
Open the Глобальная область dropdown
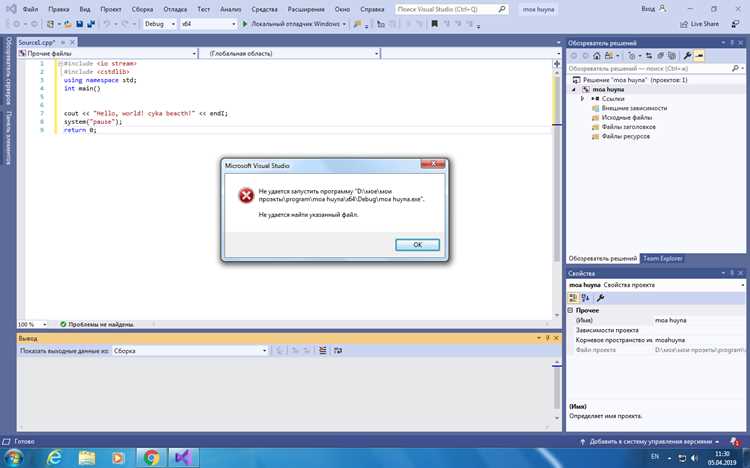[290, 54]
